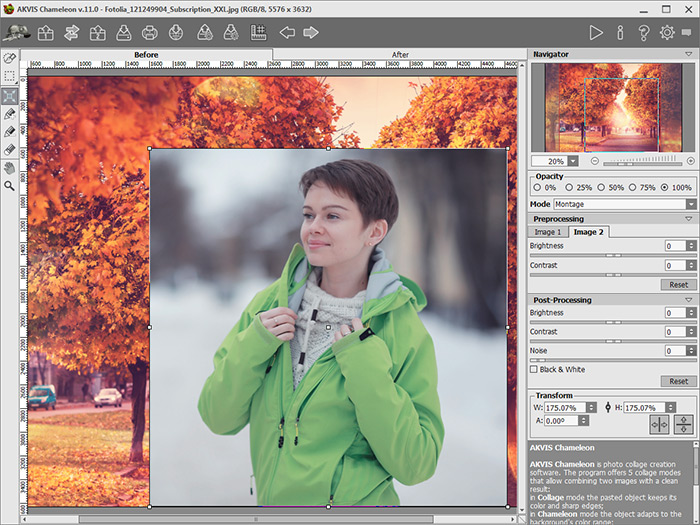Click the publish/share globe icon
This screenshot has width=700, height=525.
(176, 33)
